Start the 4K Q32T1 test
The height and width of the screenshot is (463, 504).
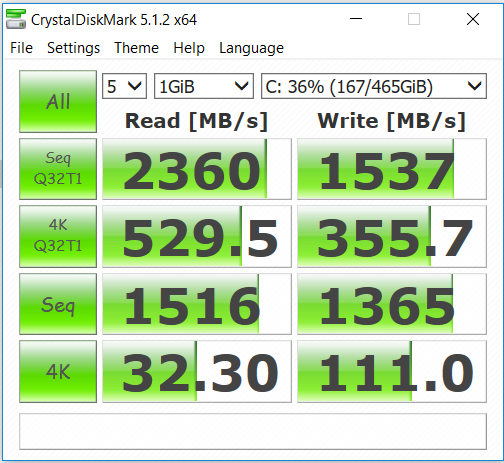(x=58, y=236)
